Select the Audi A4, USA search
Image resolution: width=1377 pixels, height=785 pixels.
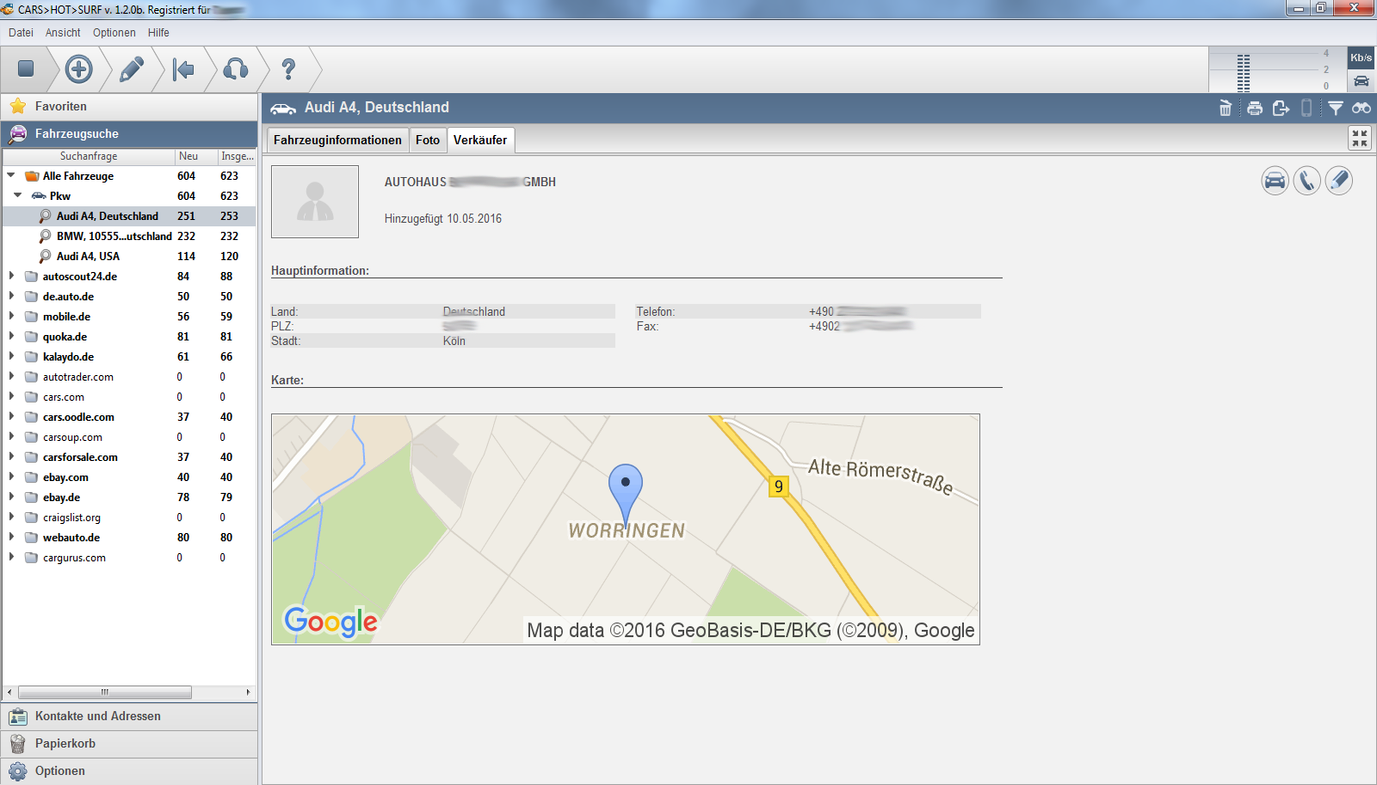pyautogui.click(x=129, y=256)
